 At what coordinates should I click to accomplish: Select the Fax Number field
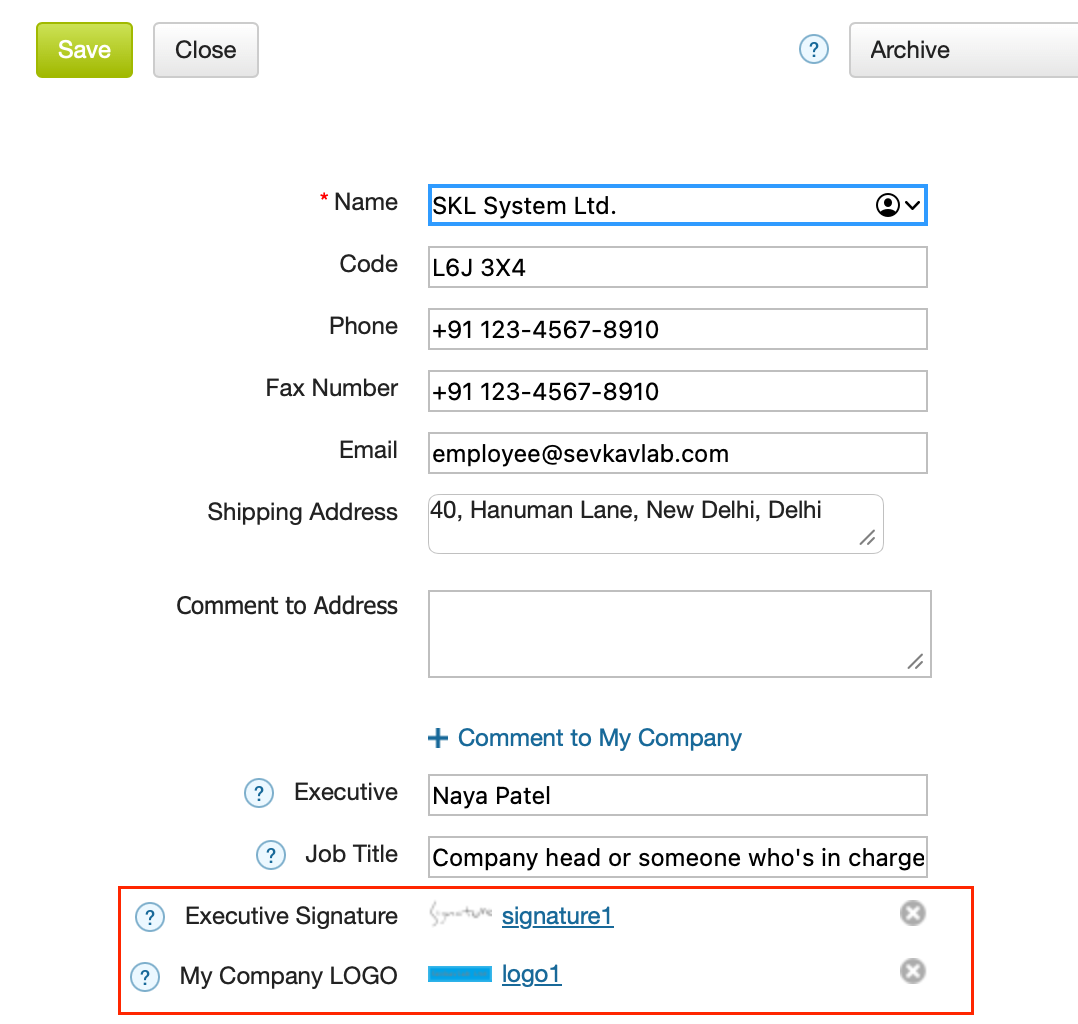(x=677, y=391)
